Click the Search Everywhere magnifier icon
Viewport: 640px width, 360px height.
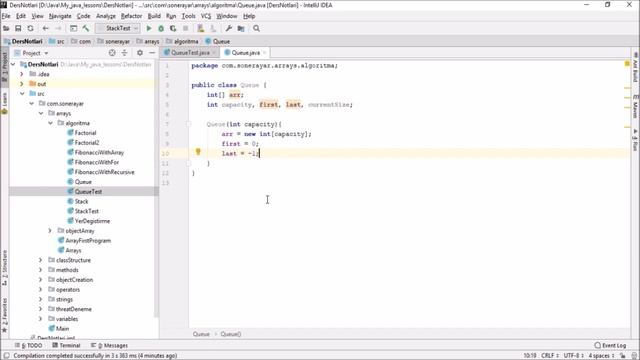tap(256, 29)
